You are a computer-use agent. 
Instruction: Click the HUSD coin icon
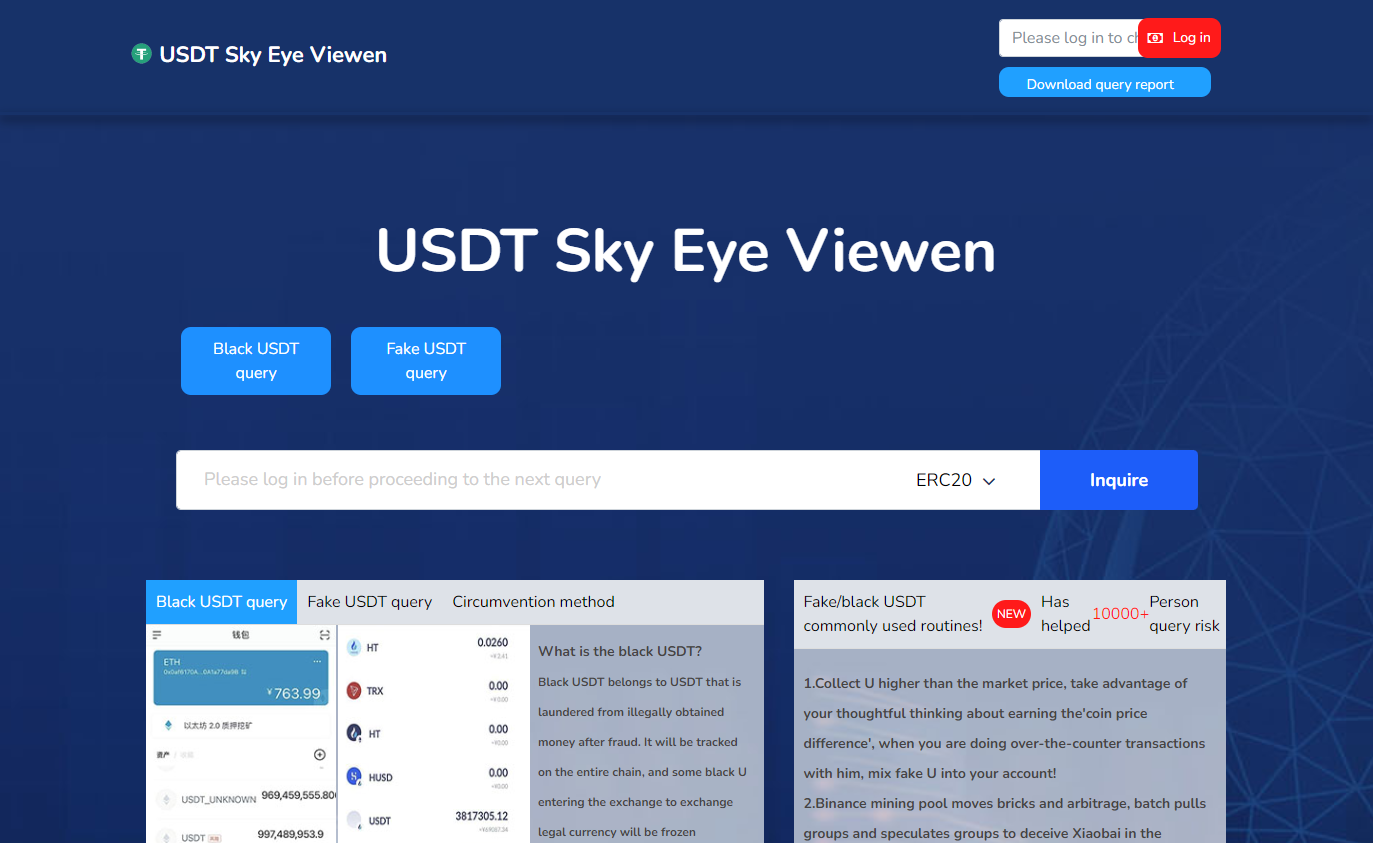(353, 776)
